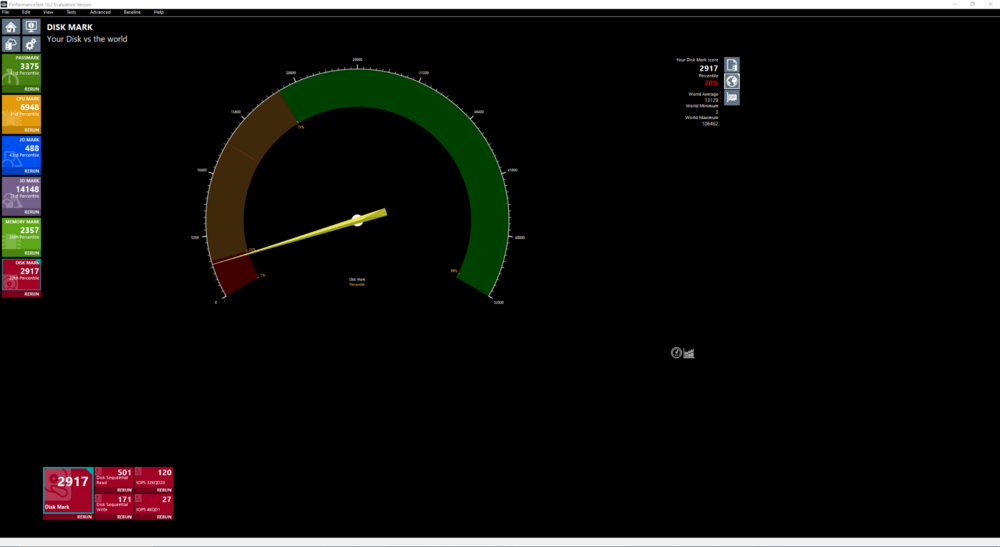The height and width of the screenshot is (547, 1000).
Task: Click the document report icon beside score
Action: pyautogui.click(x=732, y=65)
